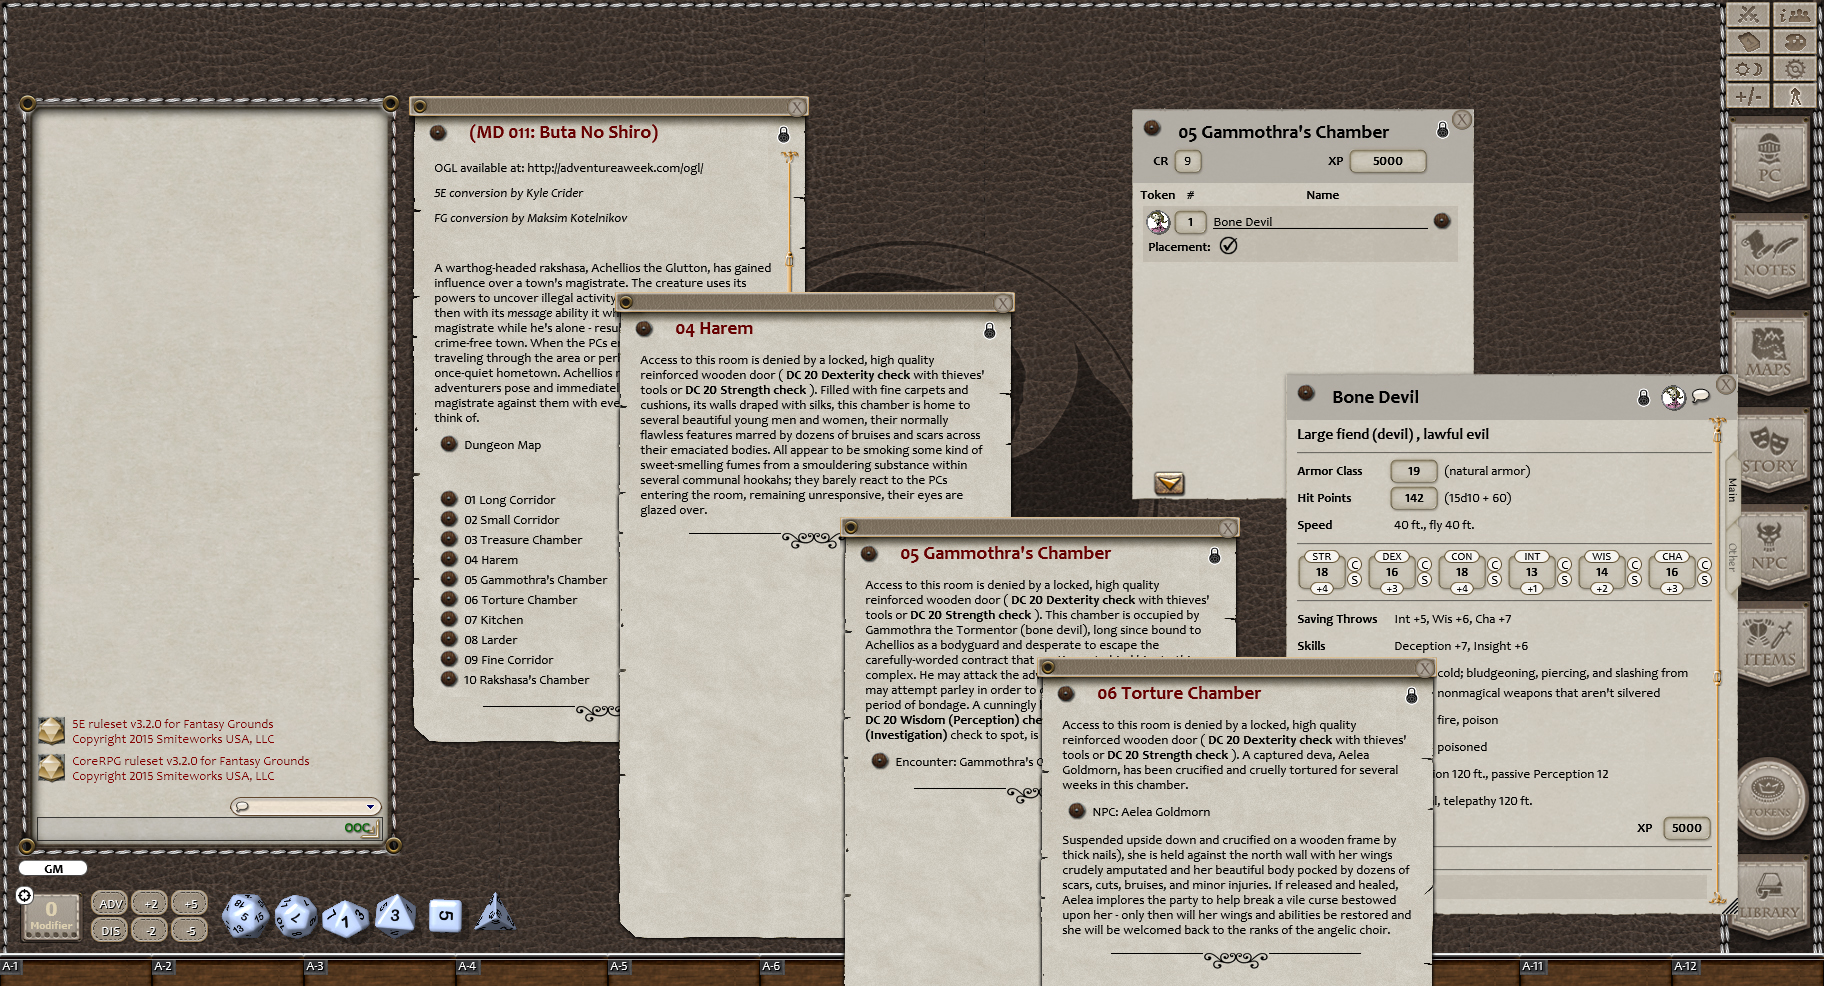1824x986 pixels.
Task: Toggle the padlock on the 04 Harem entry
Action: tap(990, 330)
